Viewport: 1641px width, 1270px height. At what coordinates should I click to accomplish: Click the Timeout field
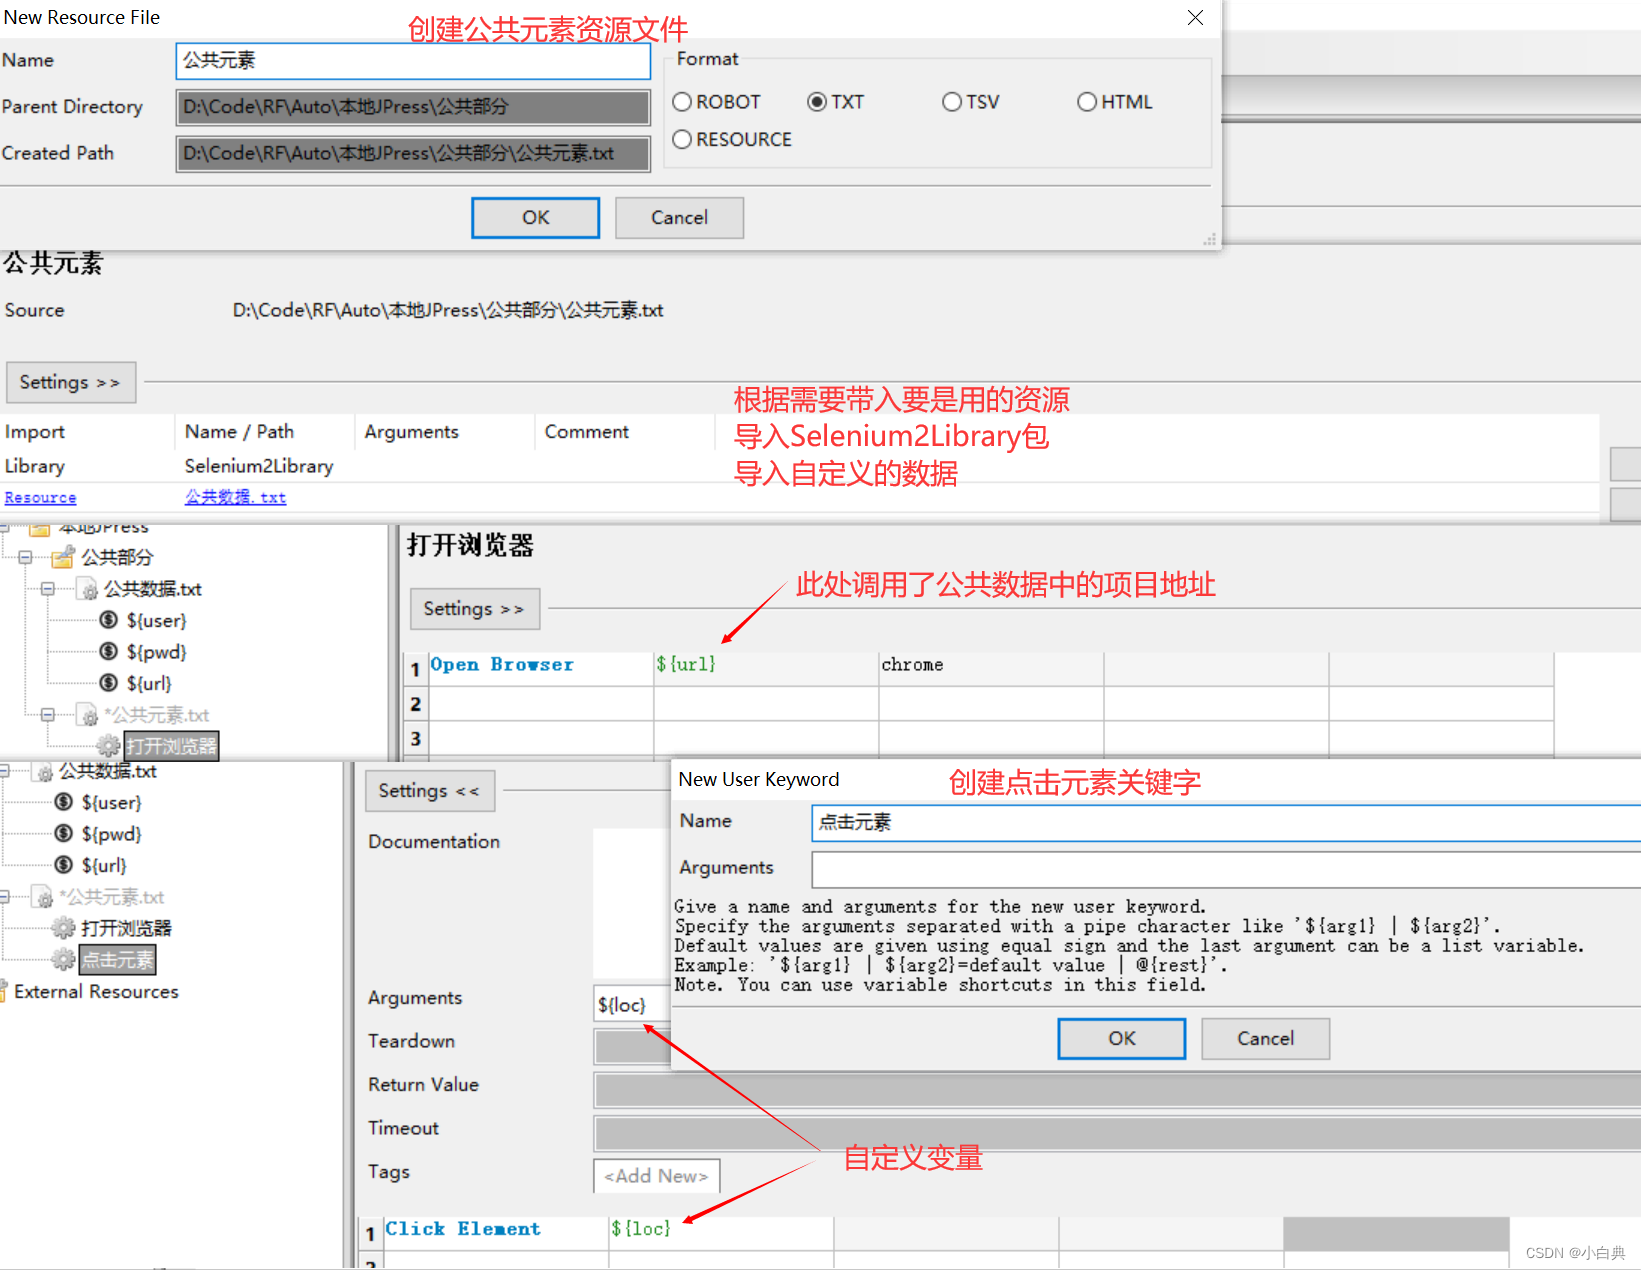(x=1117, y=1134)
